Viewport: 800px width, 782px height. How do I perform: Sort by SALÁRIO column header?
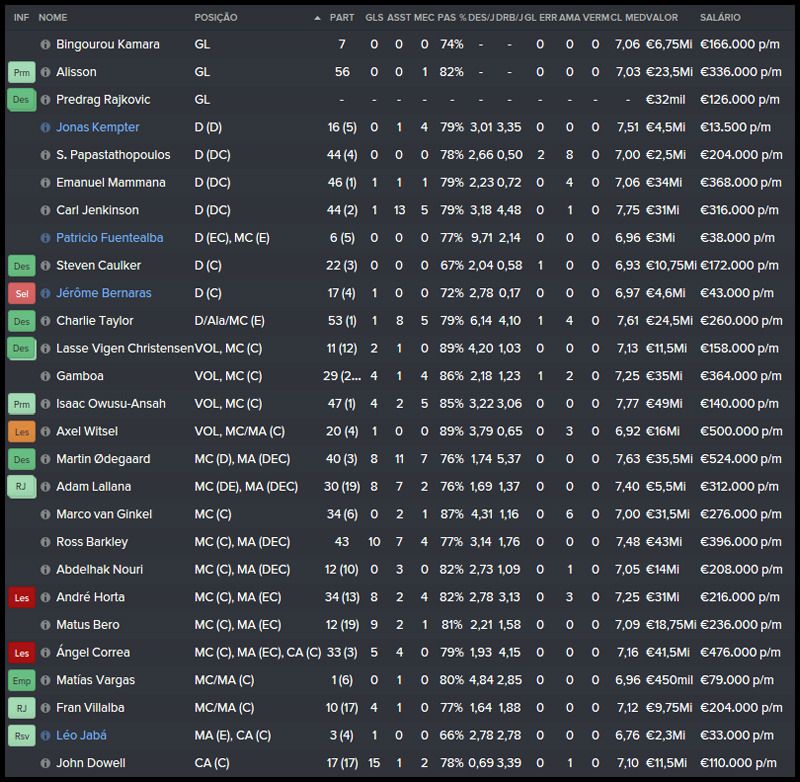(719, 18)
